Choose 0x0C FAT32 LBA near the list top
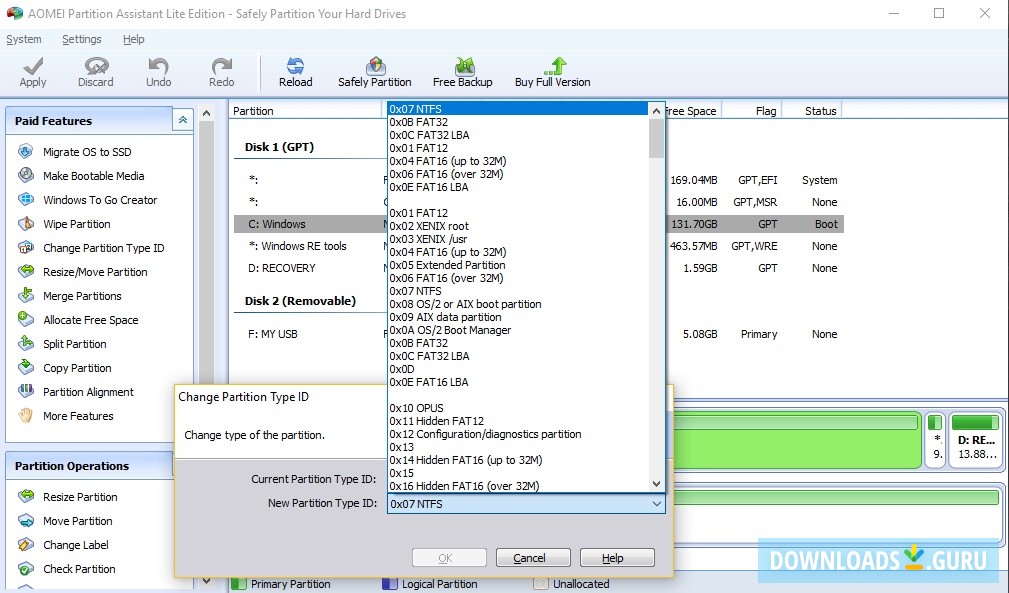Screen dimensions: 1009x593 tap(518, 135)
